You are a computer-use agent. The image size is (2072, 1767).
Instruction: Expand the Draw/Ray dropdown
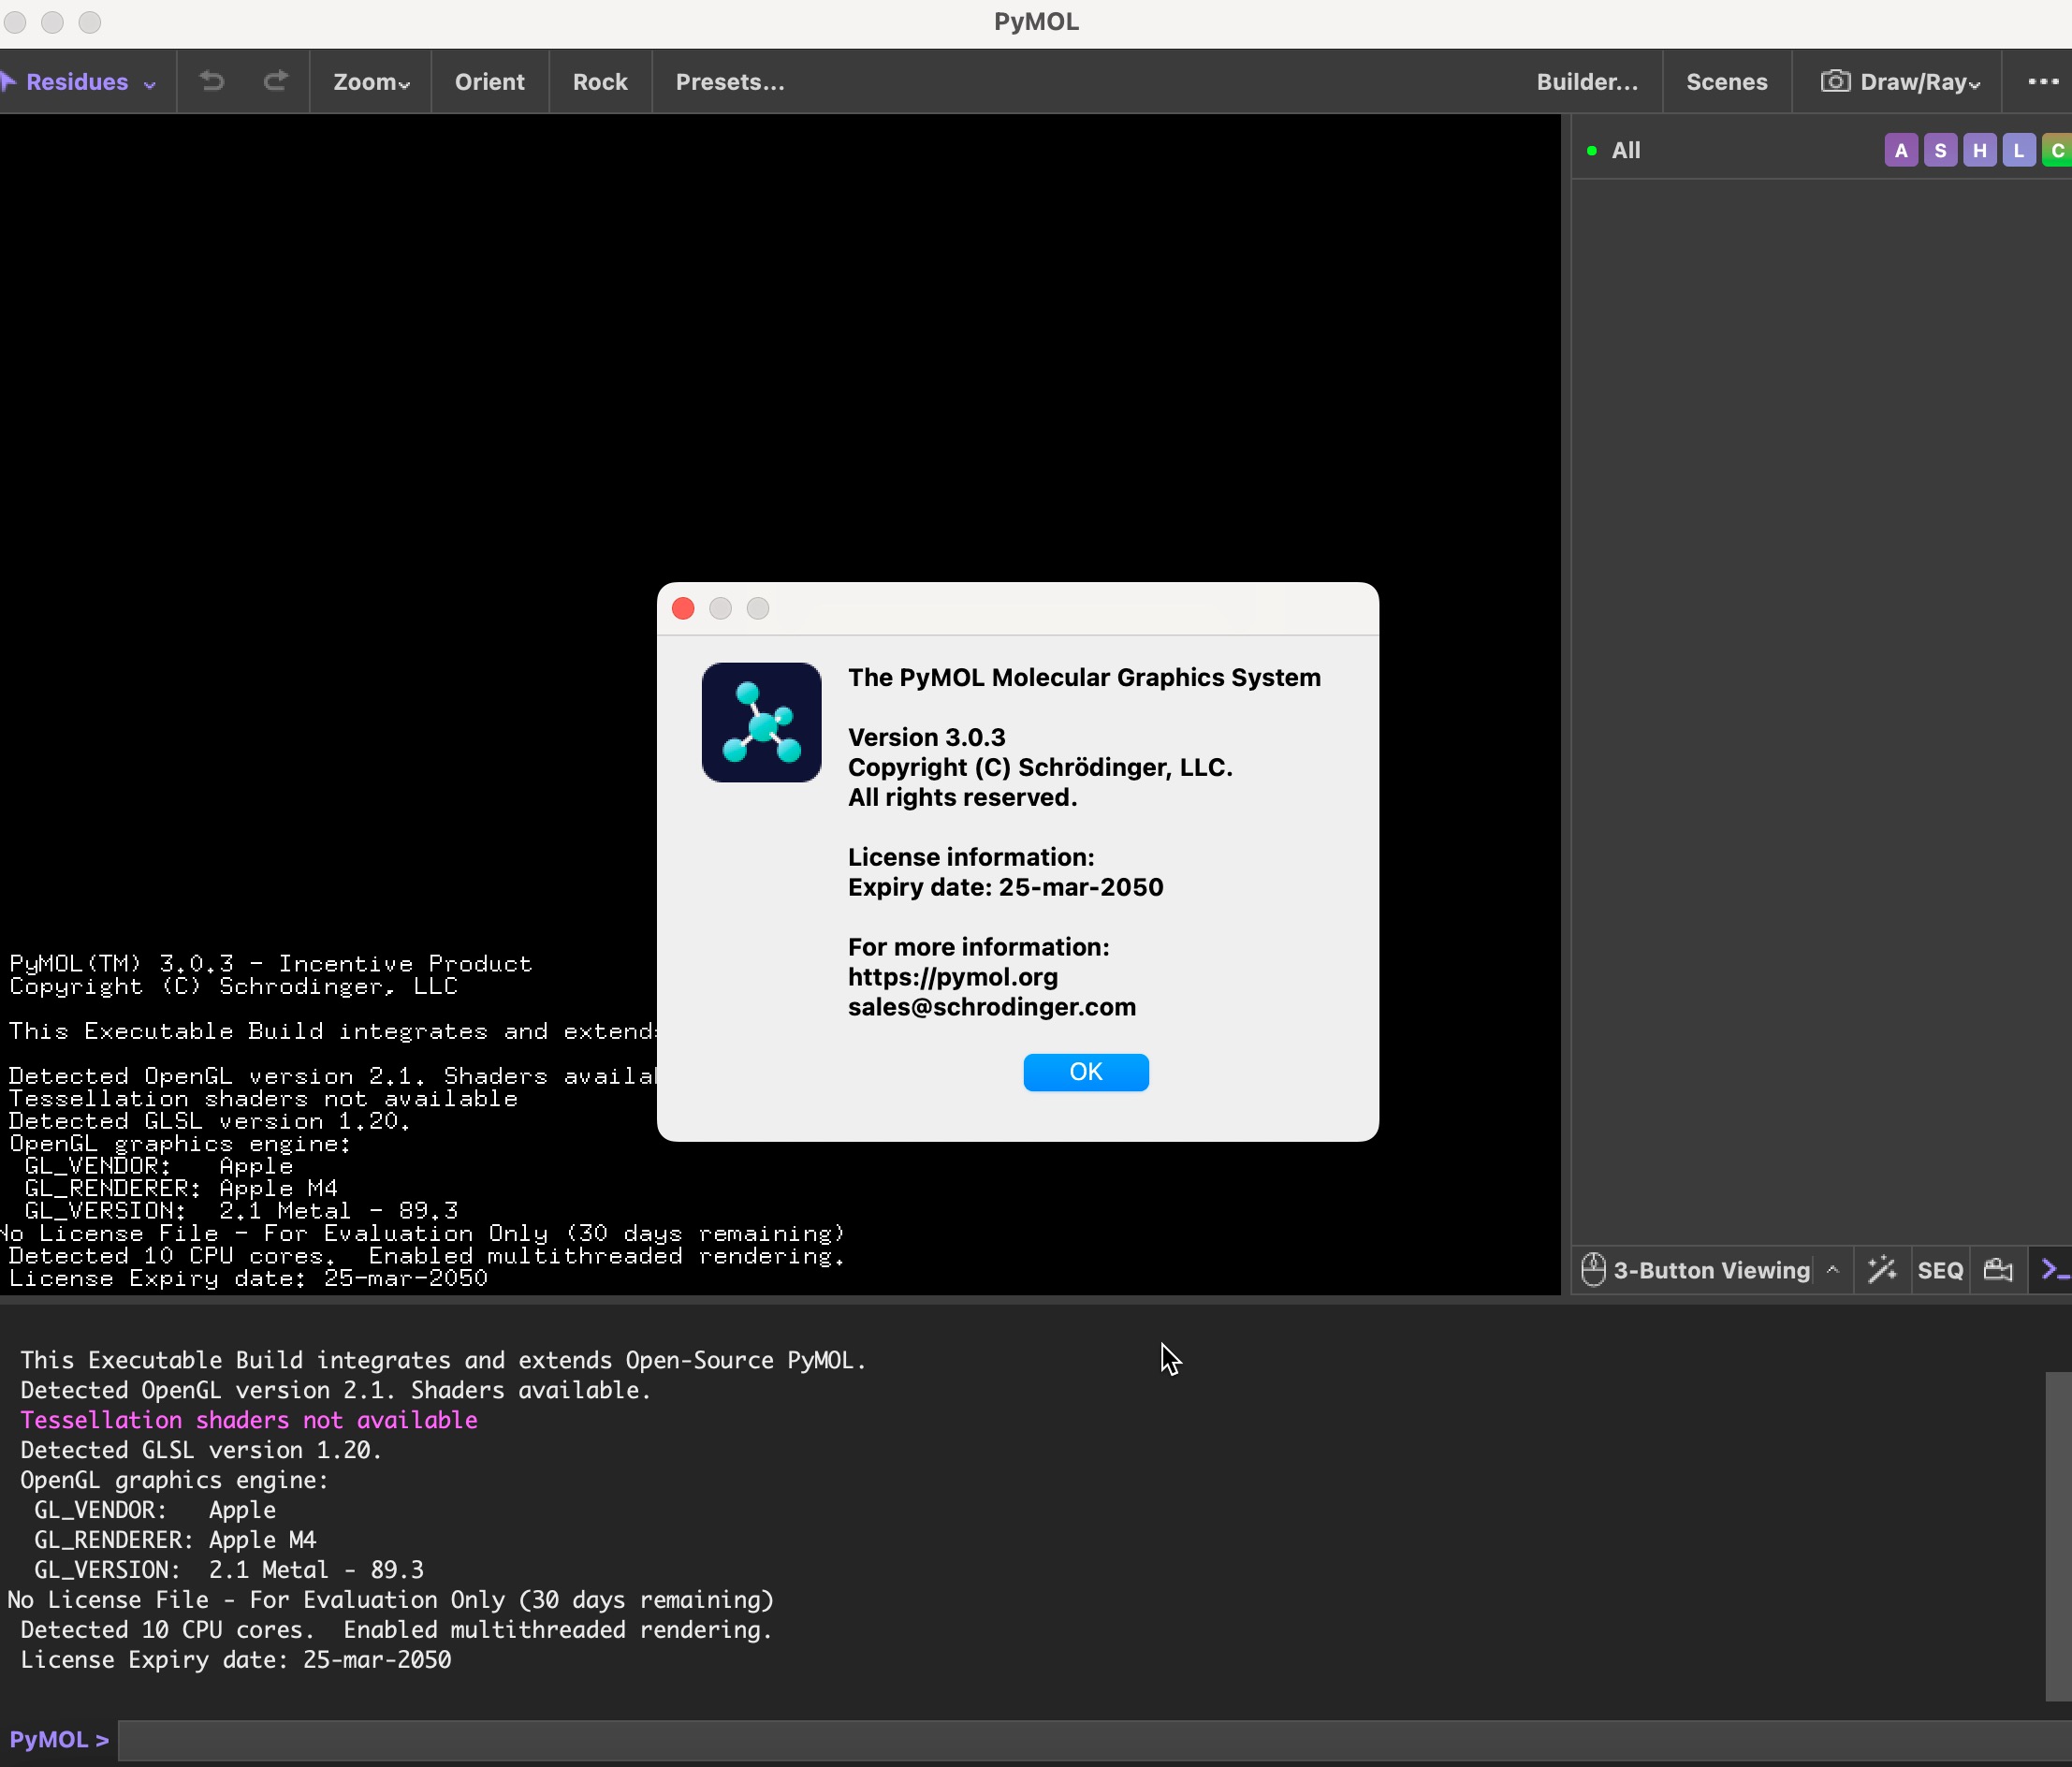[1919, 82]
